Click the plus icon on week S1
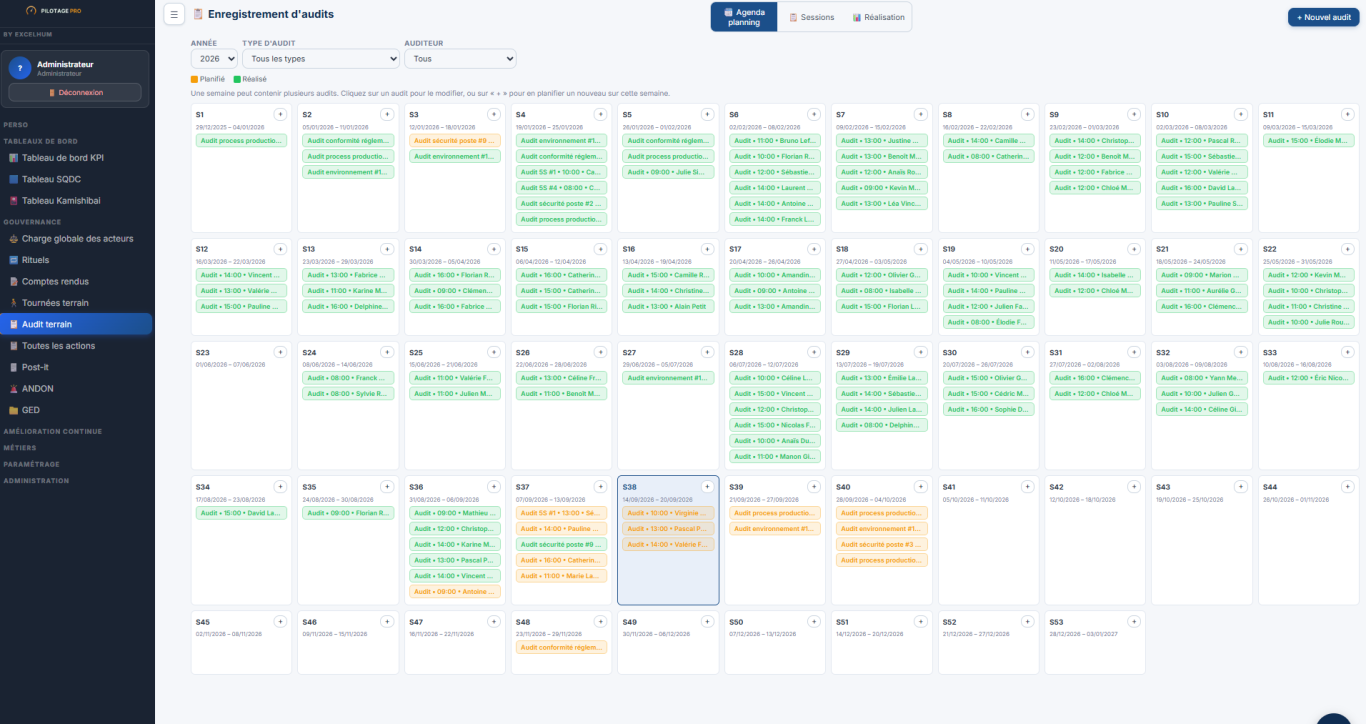This screenshot has width=1366, height=724. tap(280, 115)
